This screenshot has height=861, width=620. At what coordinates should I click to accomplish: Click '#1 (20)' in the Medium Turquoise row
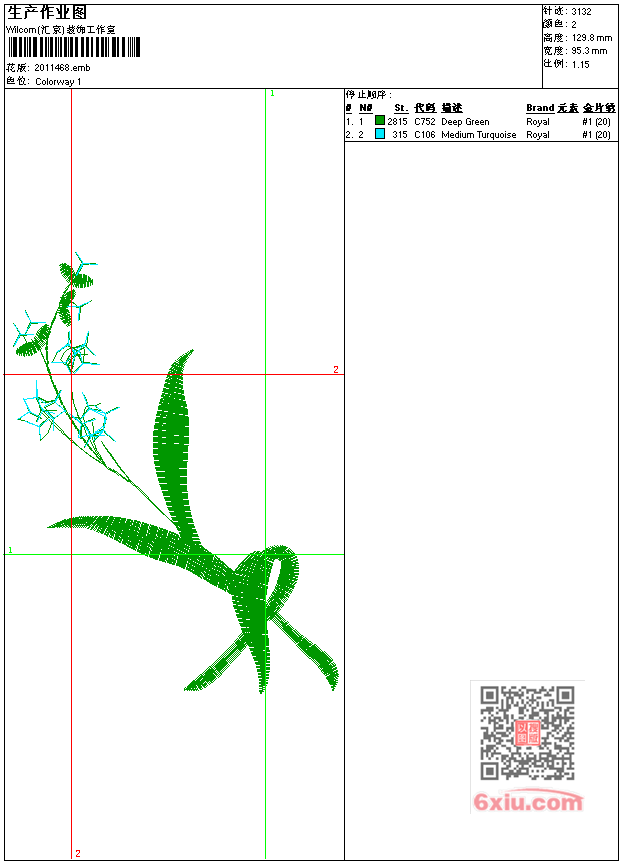596,135
